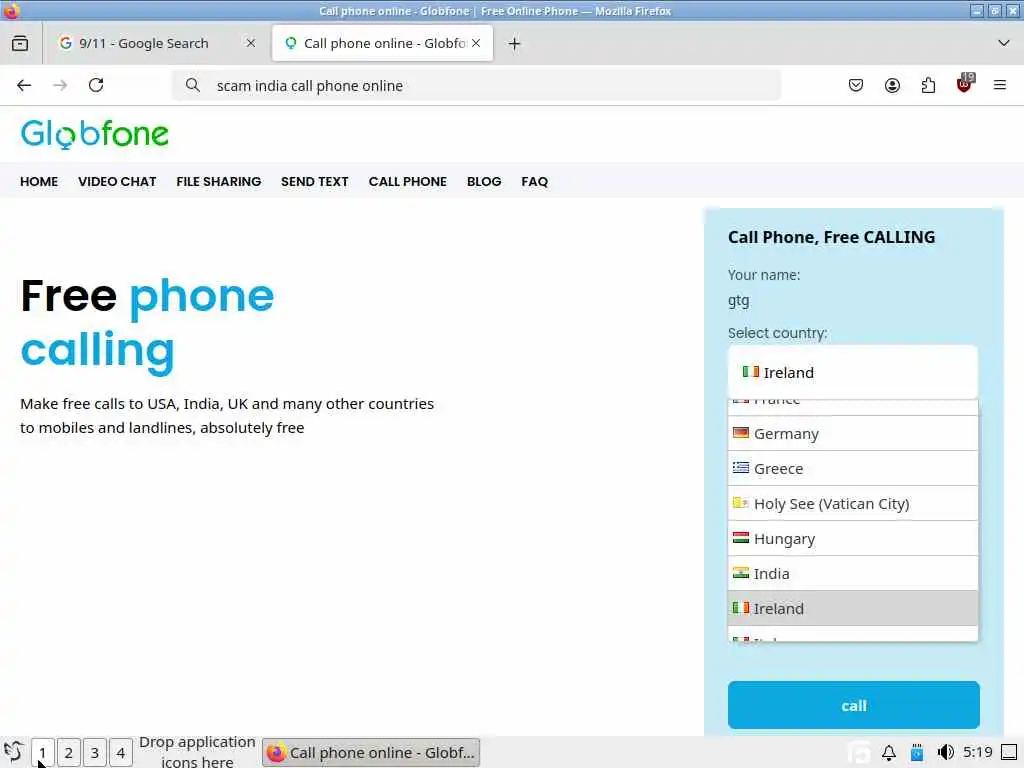1024x768 pixels.
Task: Open the FAQ page
Action: [x=534, y=182]
